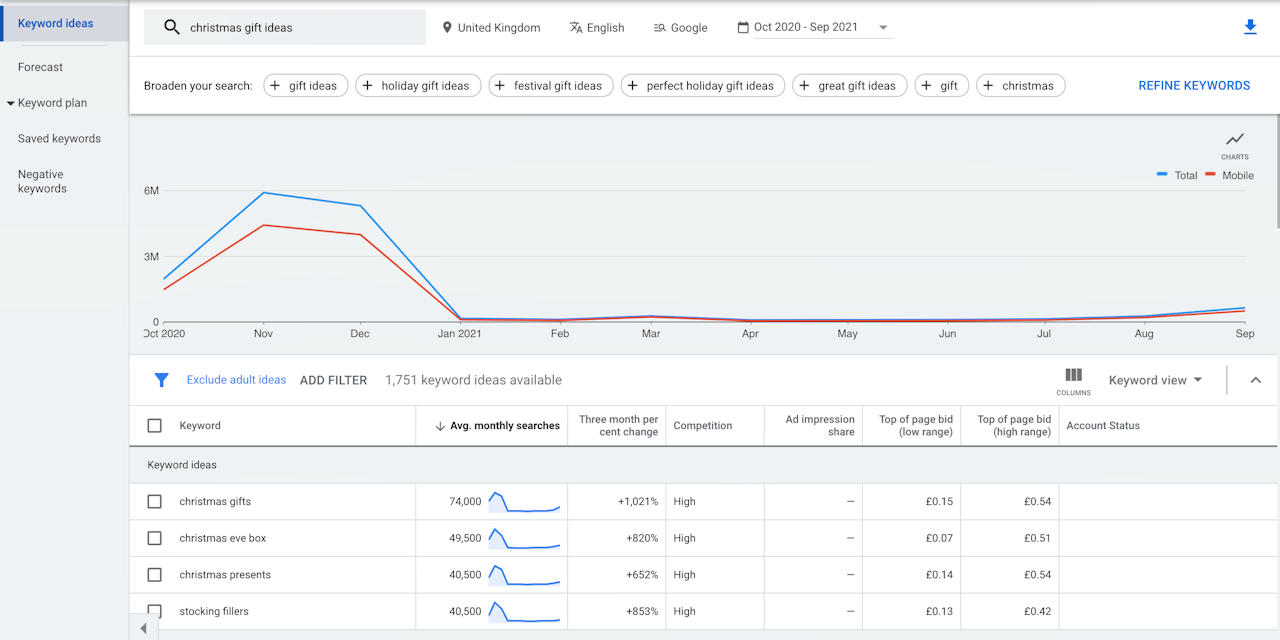Select the christmas eve box checkbox
The width and height of the screenshot is (1280, 640).
[155, 538]
